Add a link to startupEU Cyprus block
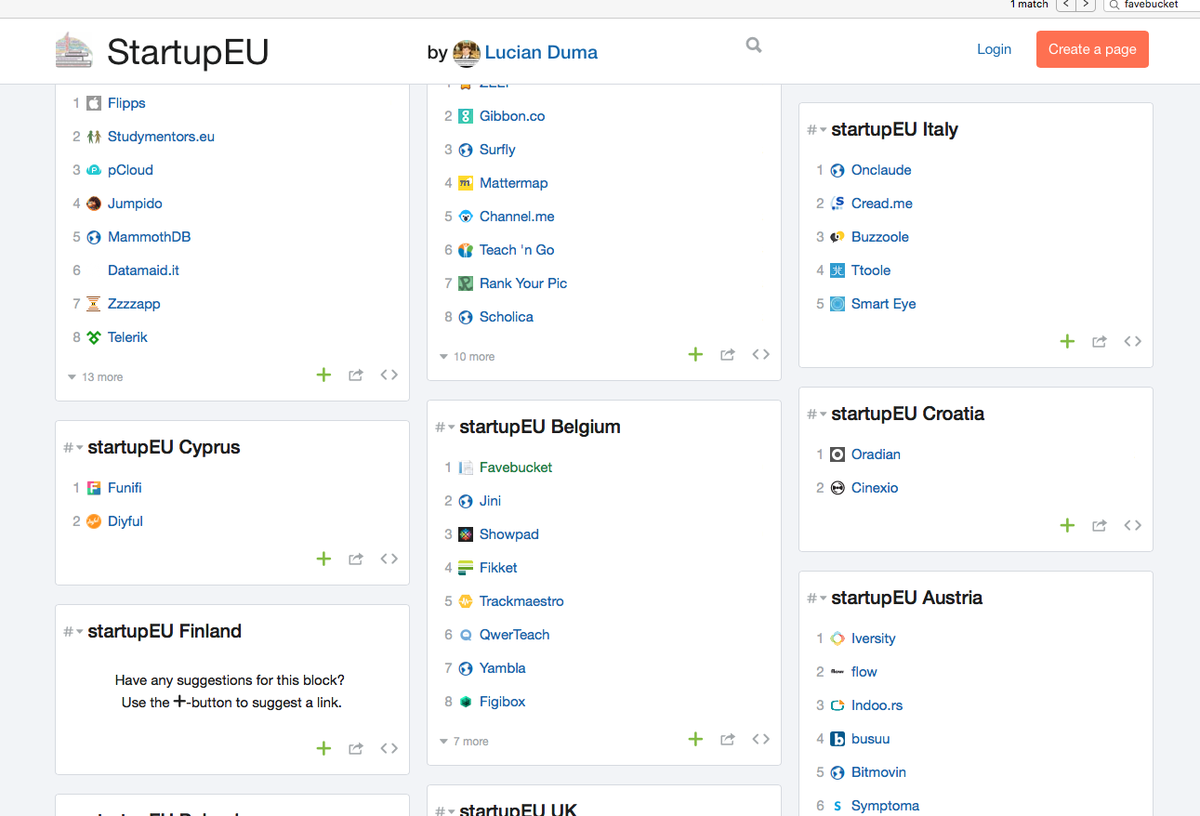Screen dimensions: 1200x816 point(323,559)
